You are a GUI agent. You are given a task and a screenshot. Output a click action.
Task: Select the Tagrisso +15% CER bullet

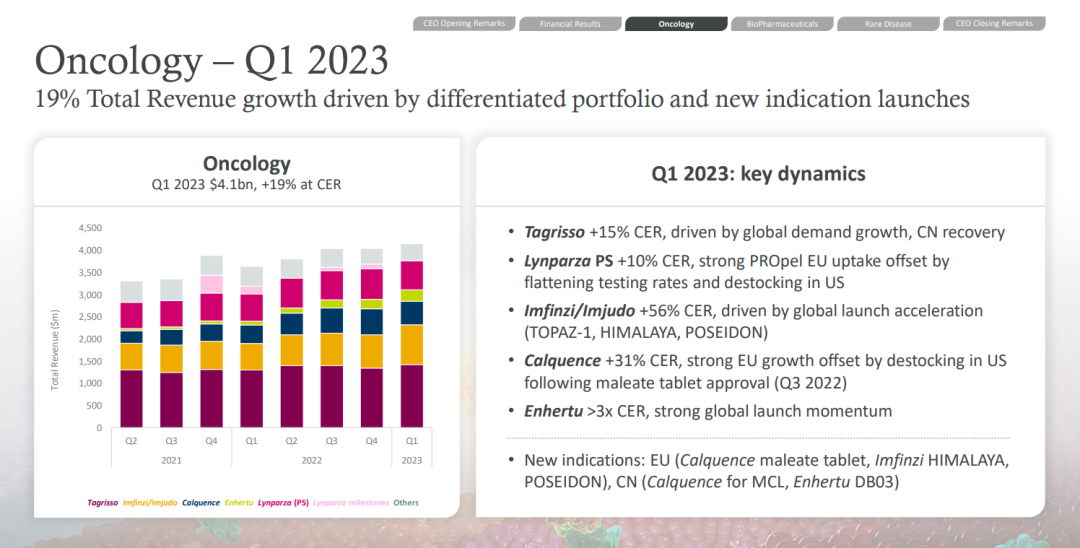pos(764,232)
